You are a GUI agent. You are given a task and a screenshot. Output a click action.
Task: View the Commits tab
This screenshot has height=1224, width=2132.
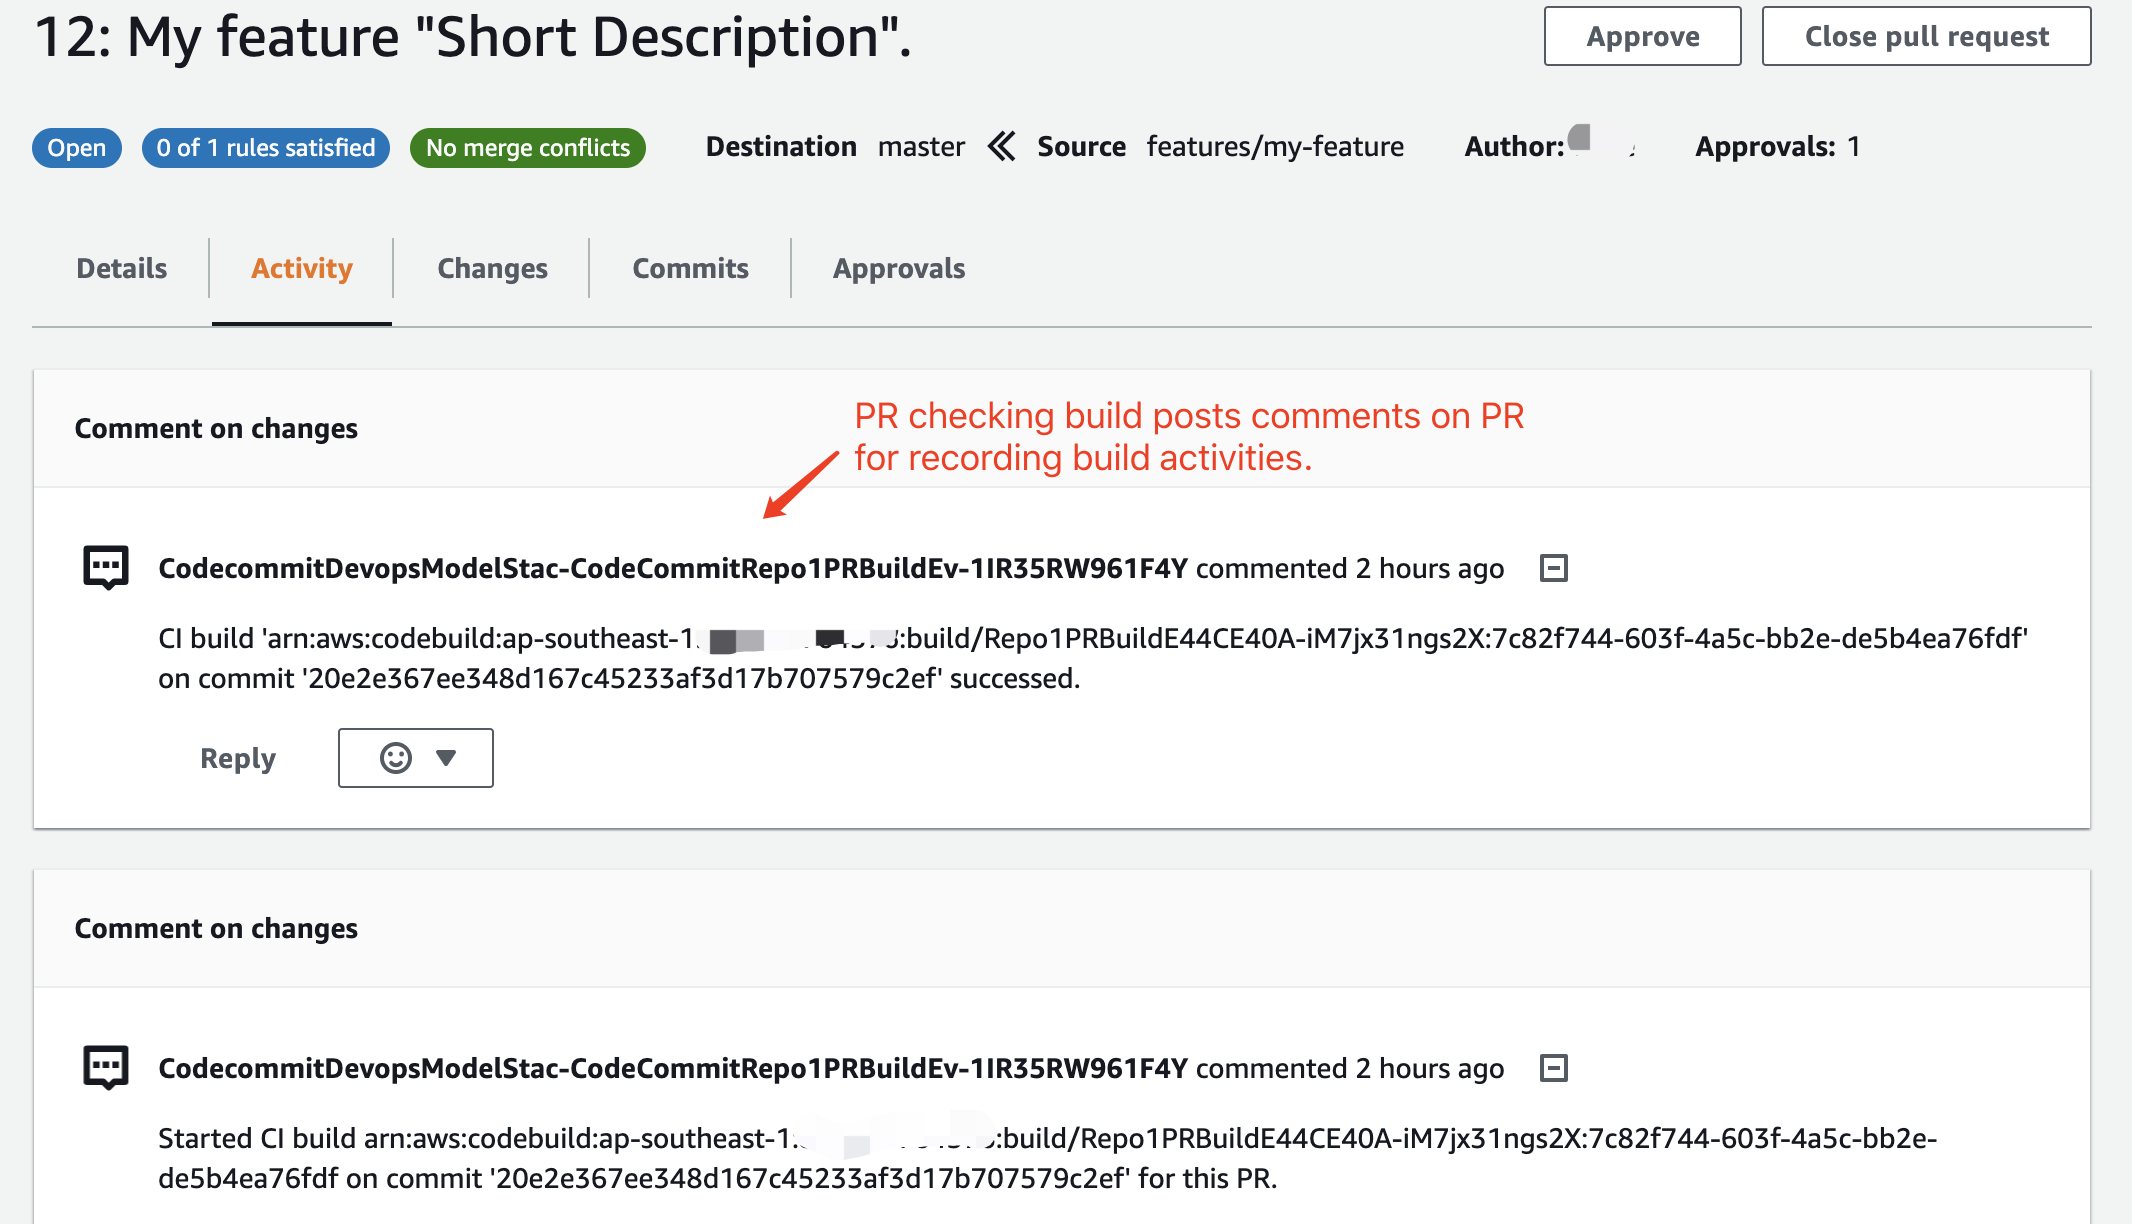(690, 268)
